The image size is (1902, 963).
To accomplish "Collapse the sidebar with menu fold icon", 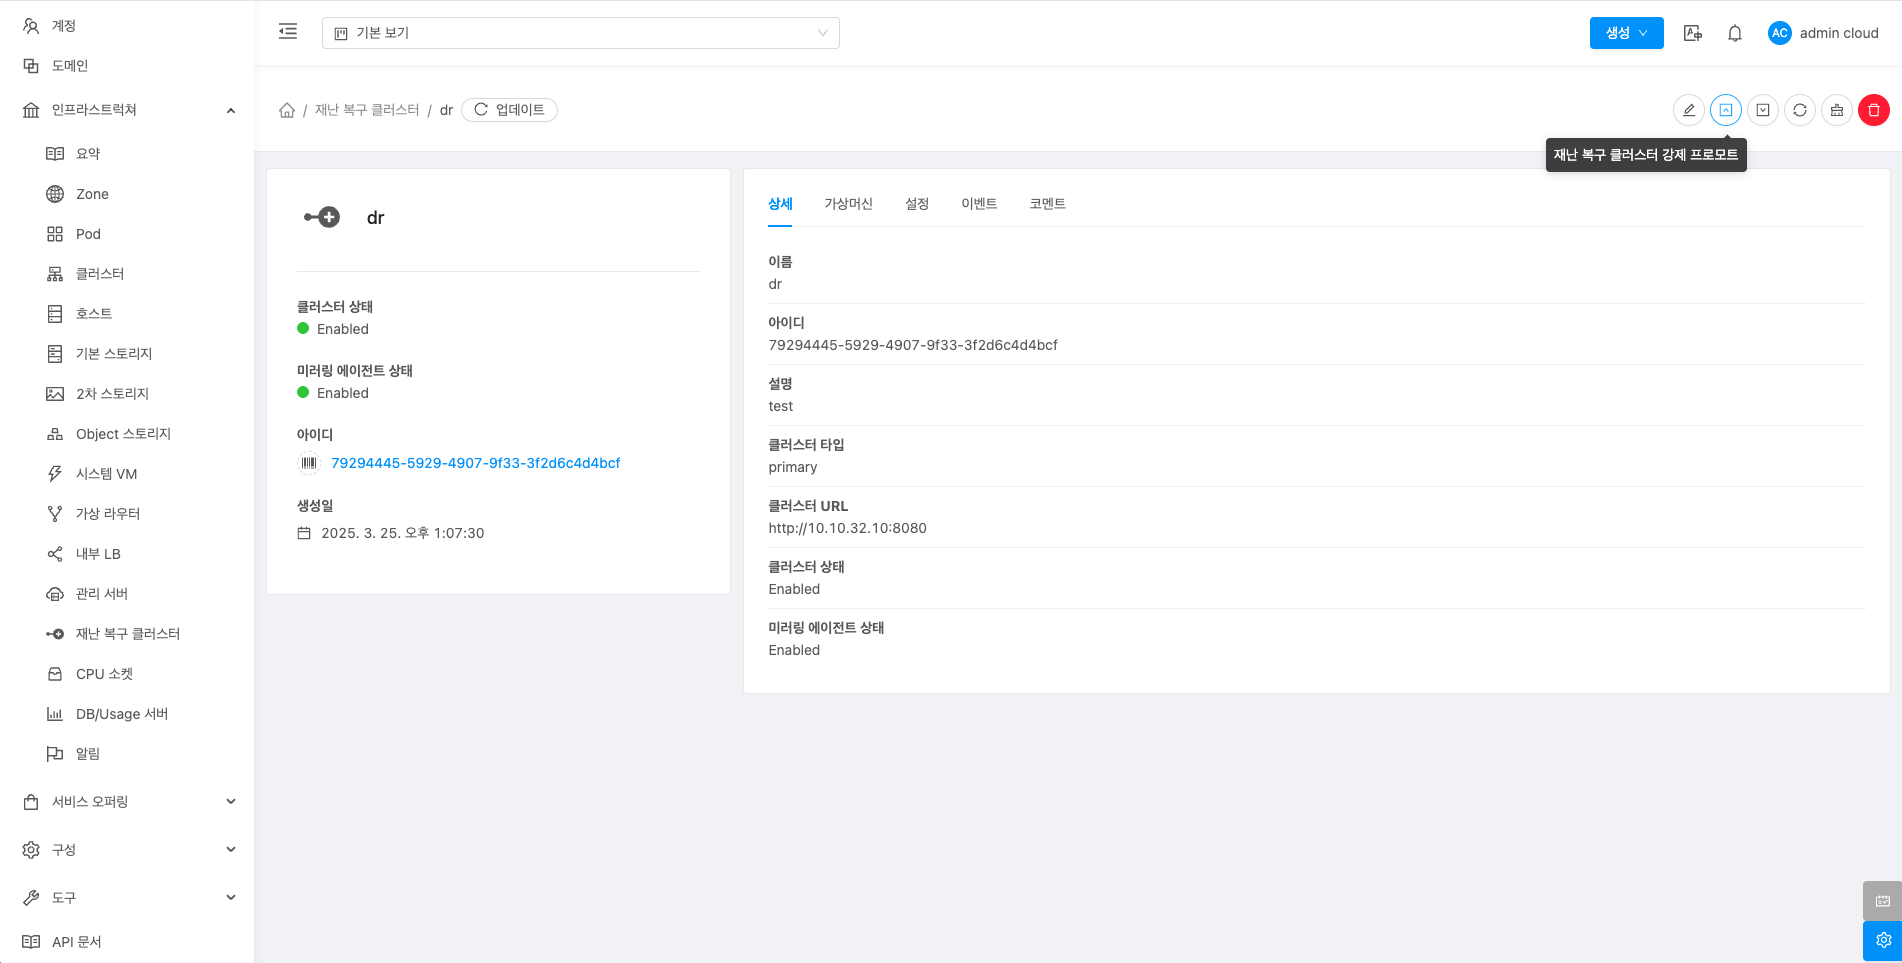I will (x=288, y=32).
